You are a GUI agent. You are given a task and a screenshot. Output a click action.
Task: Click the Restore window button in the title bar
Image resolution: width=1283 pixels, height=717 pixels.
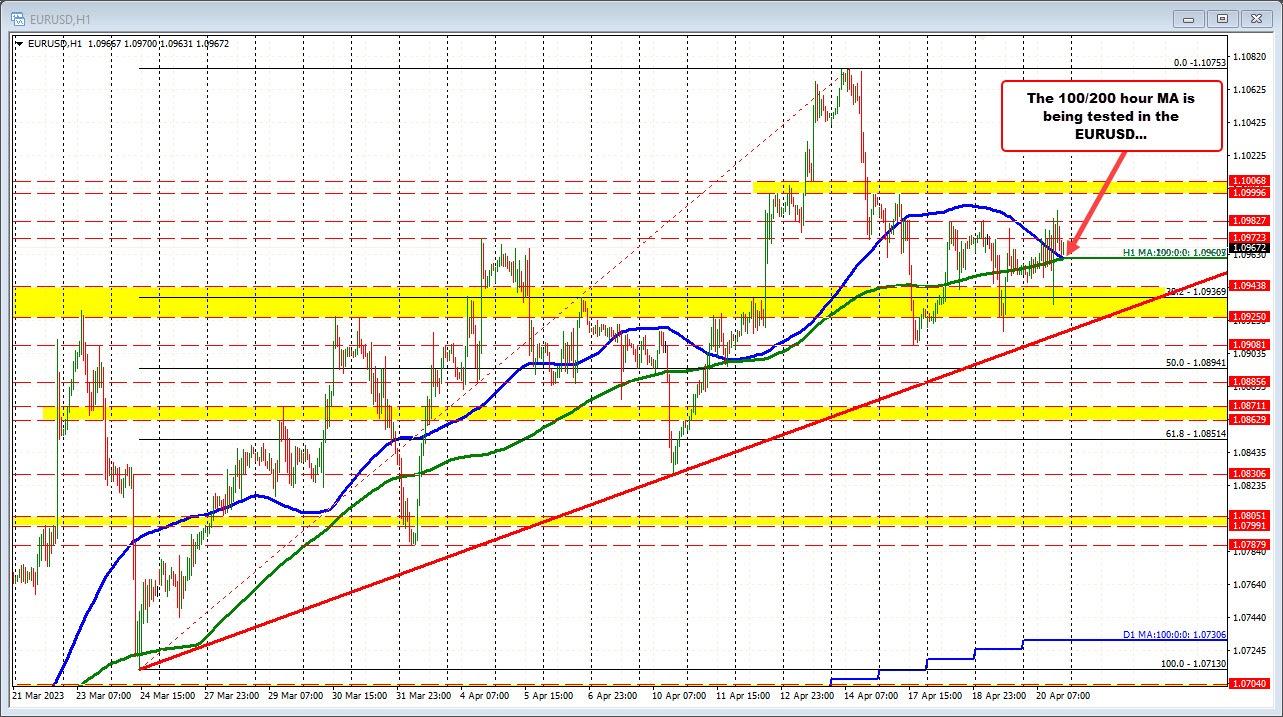(1222, 18)
